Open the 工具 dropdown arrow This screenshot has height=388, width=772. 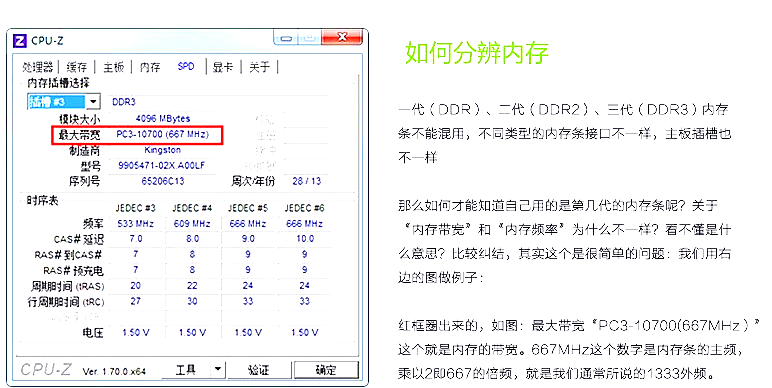tap(218, 369)
